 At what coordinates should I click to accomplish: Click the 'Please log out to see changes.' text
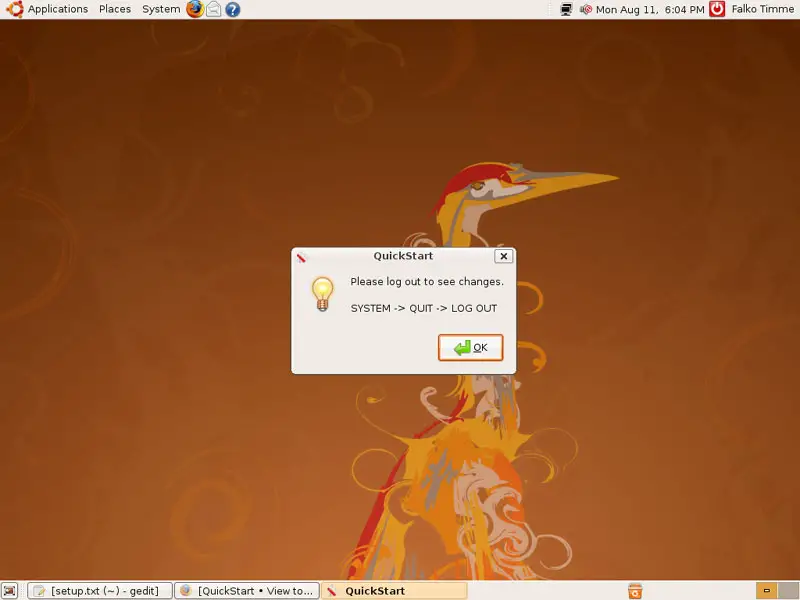pyautogui.click(x=427, y=282)
